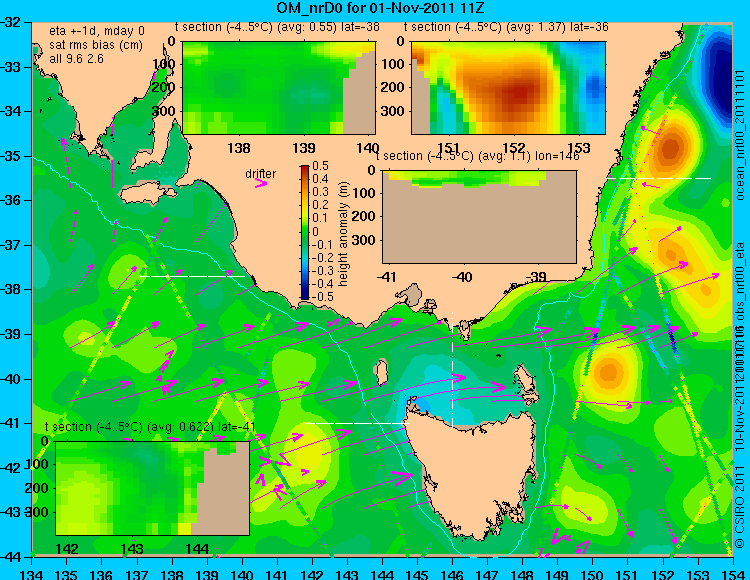Click the 0.5 value on color bar
750x580 pixels.
pos(320,166)
